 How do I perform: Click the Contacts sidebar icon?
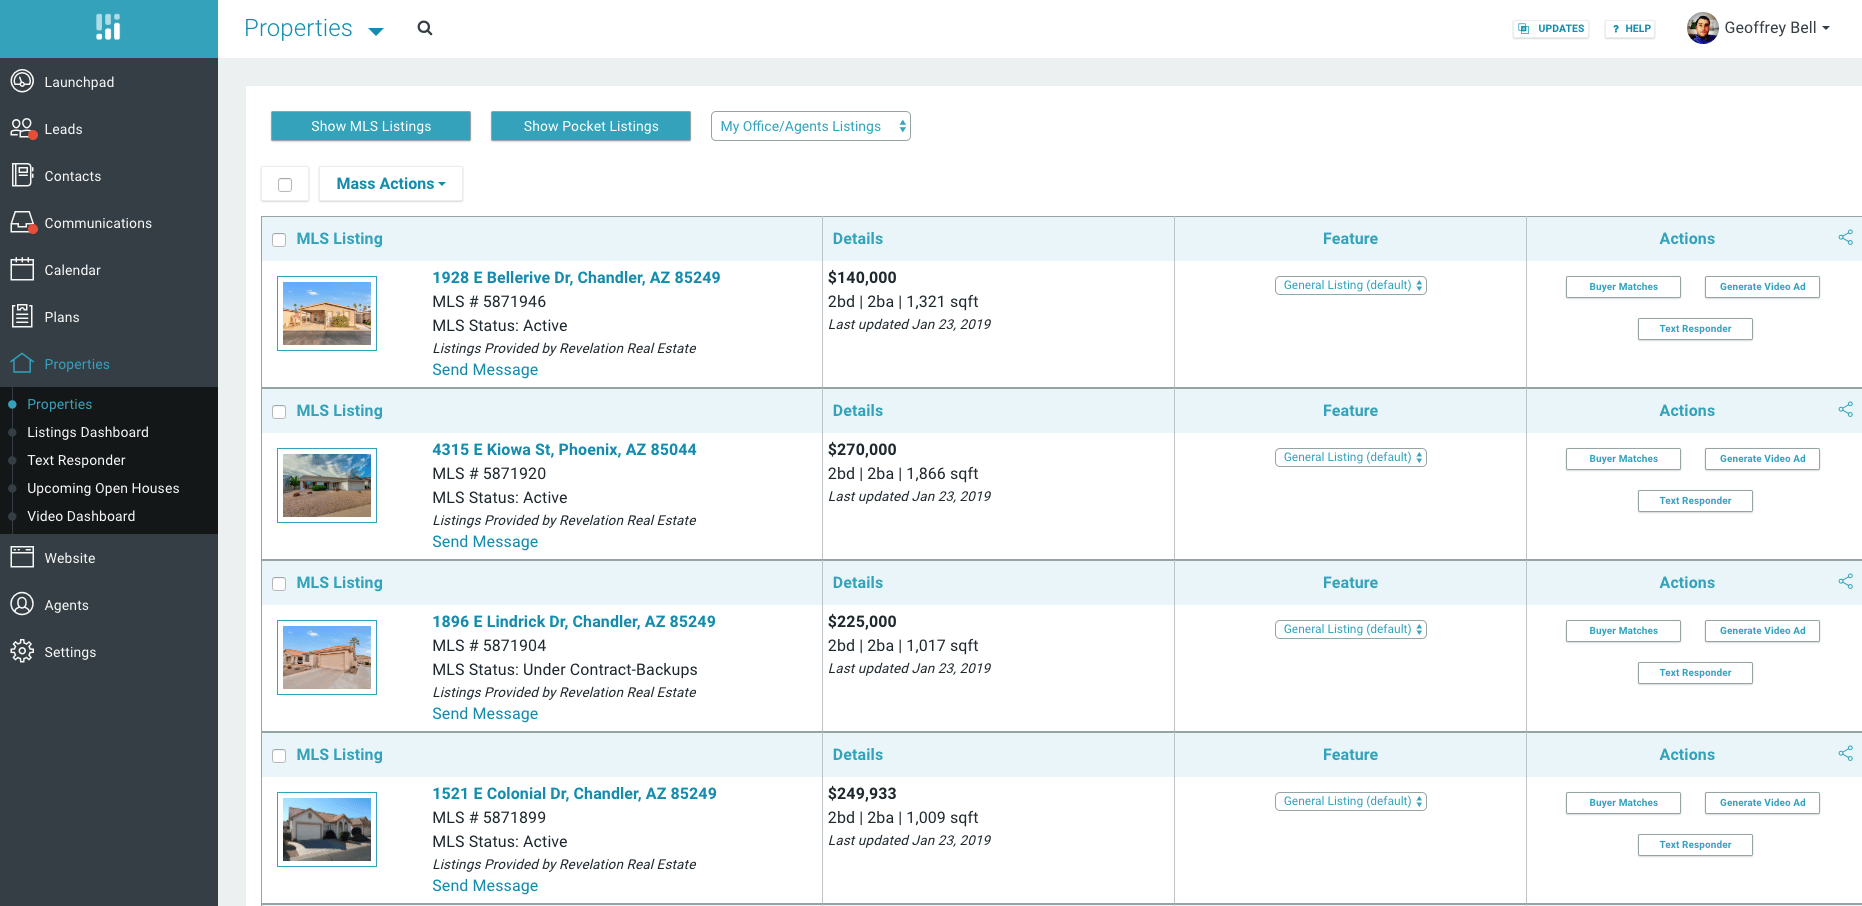pos(22,175)
